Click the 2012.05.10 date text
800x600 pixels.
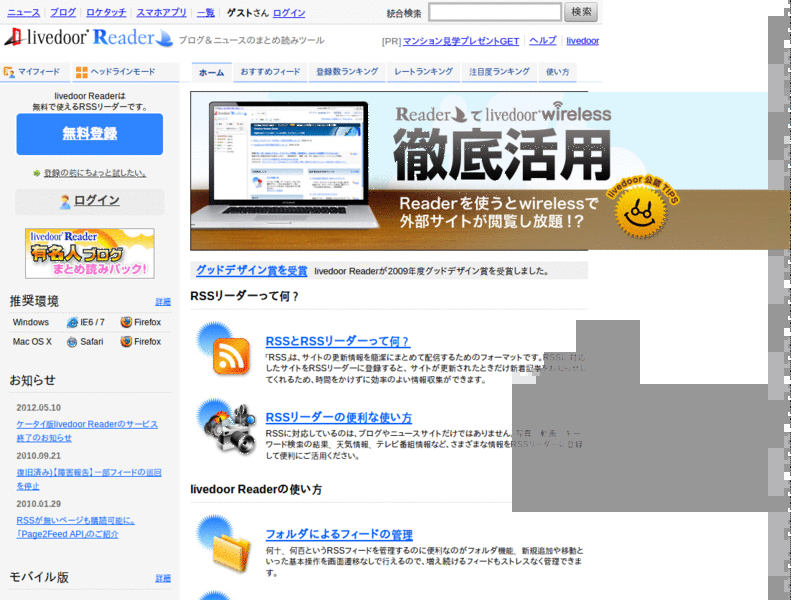[38, 408]
